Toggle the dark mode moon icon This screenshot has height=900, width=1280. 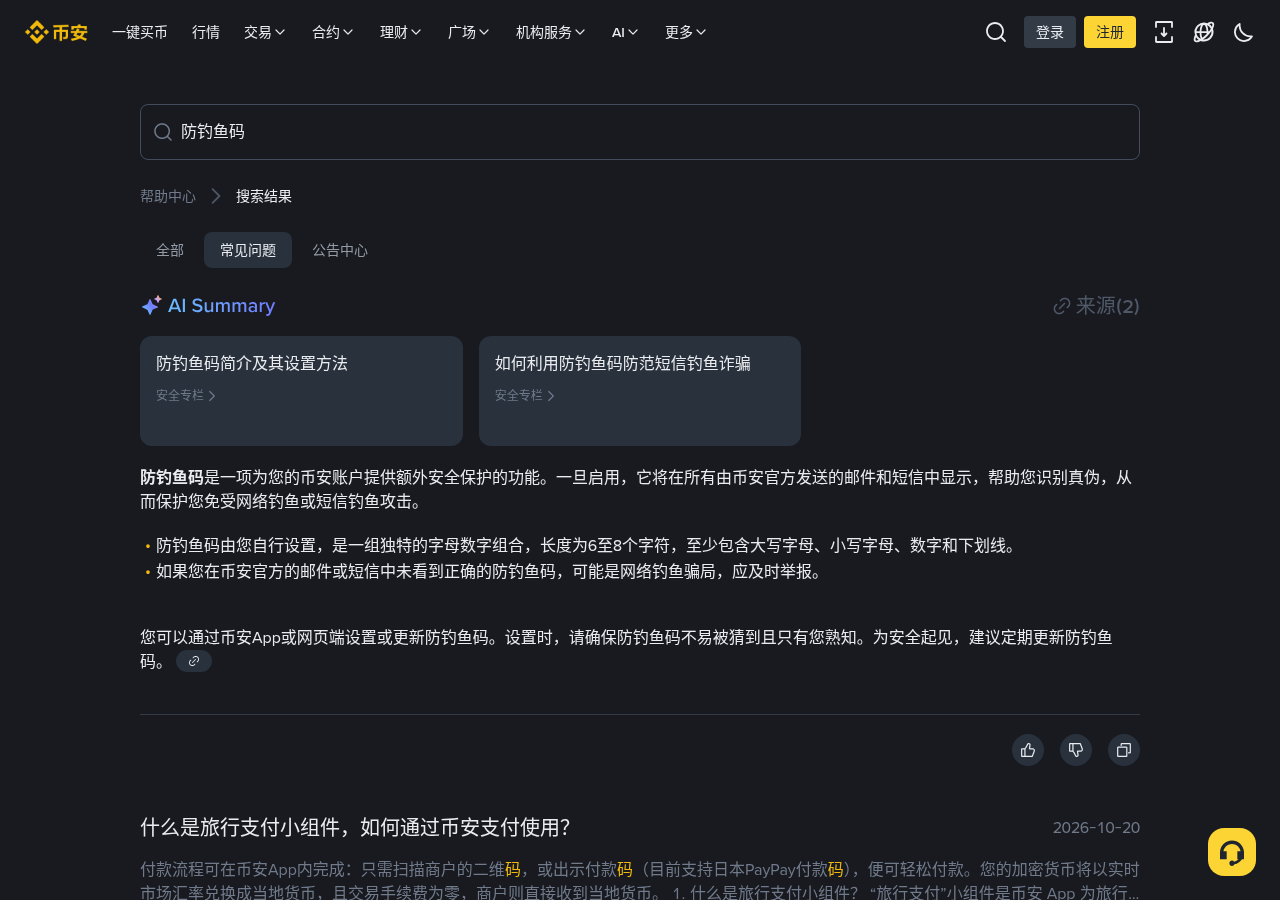pyautogui.click(x=1244, y=32)
